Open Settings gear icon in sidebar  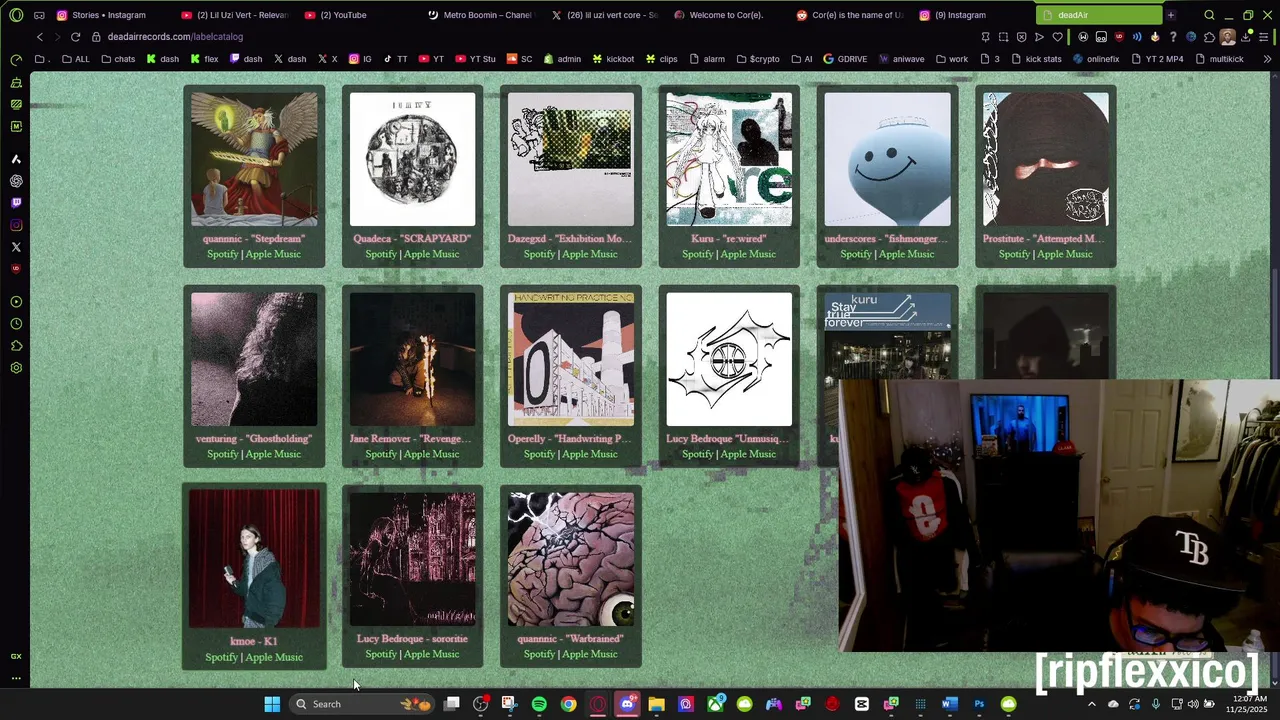click(16, 368)
